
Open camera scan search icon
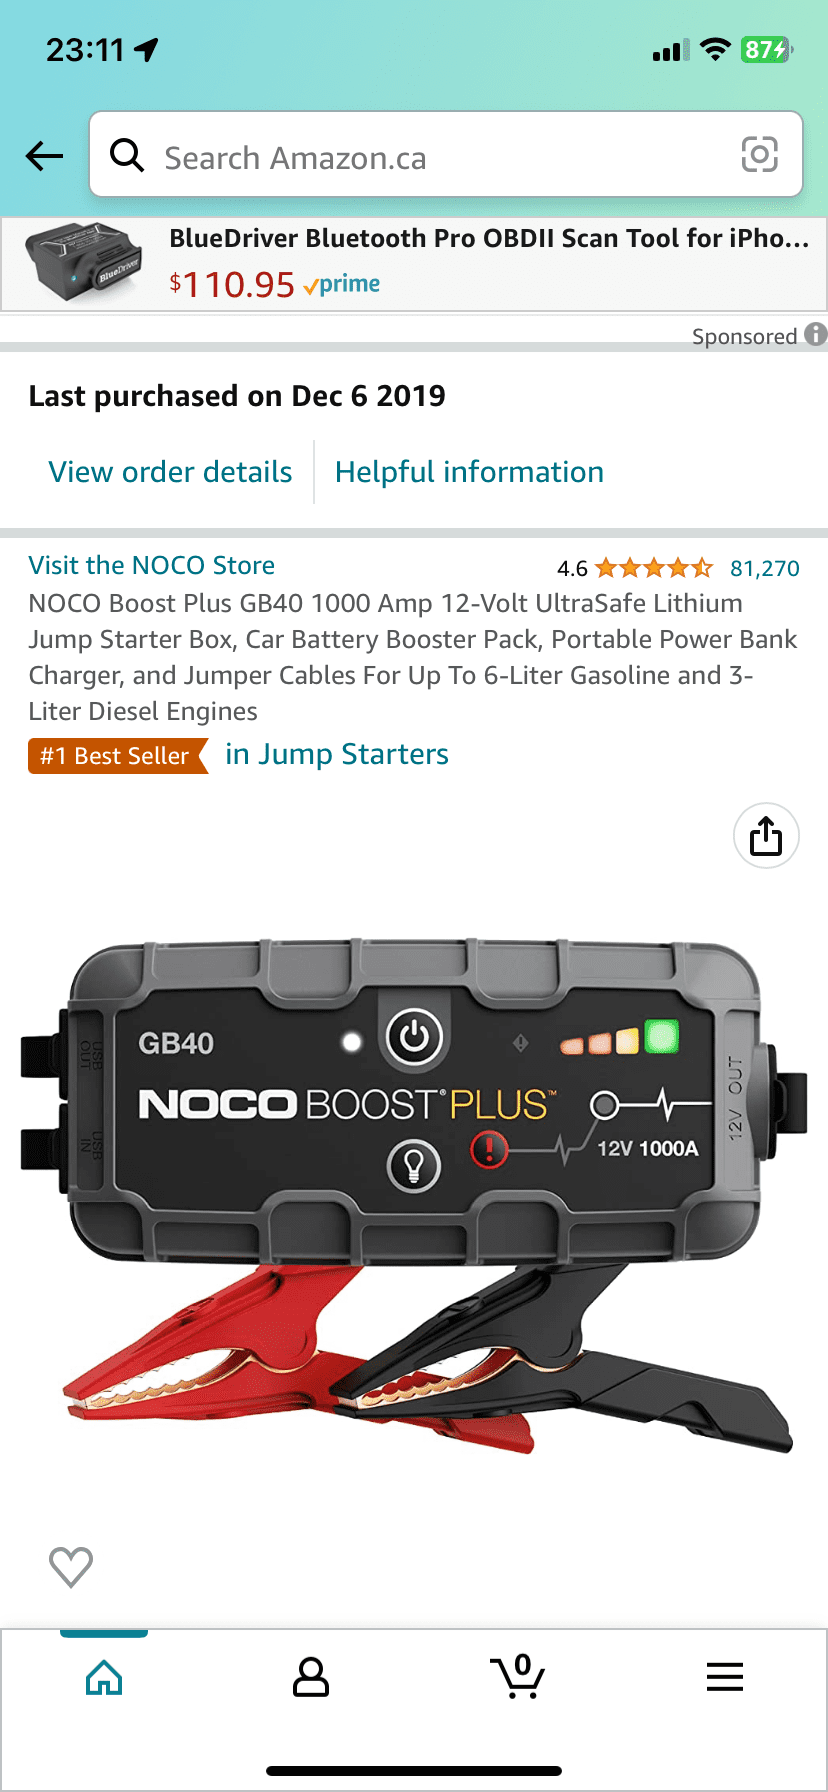[759, 155]
